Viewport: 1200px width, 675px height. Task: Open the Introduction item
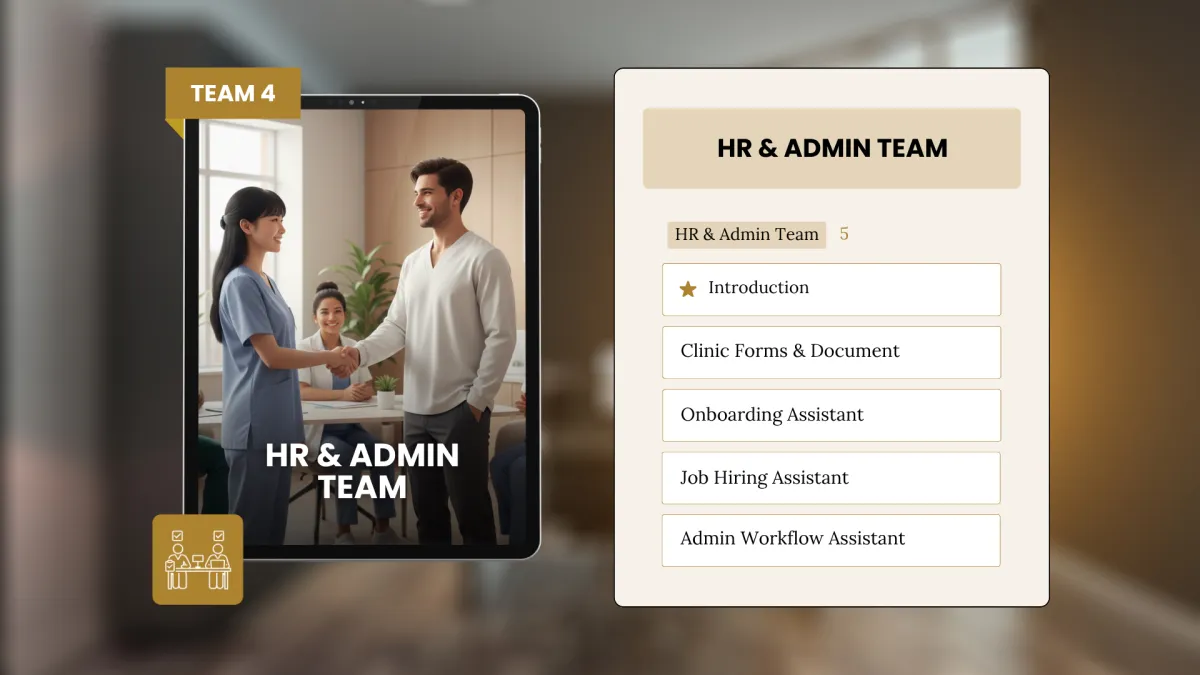pos(831,289)
